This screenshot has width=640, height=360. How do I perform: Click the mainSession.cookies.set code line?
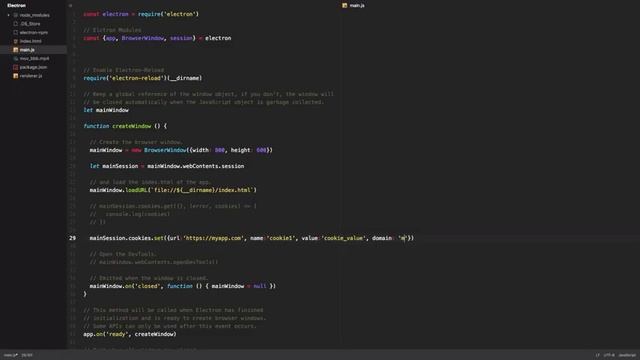pyautogui.click(x=251, y=238)
